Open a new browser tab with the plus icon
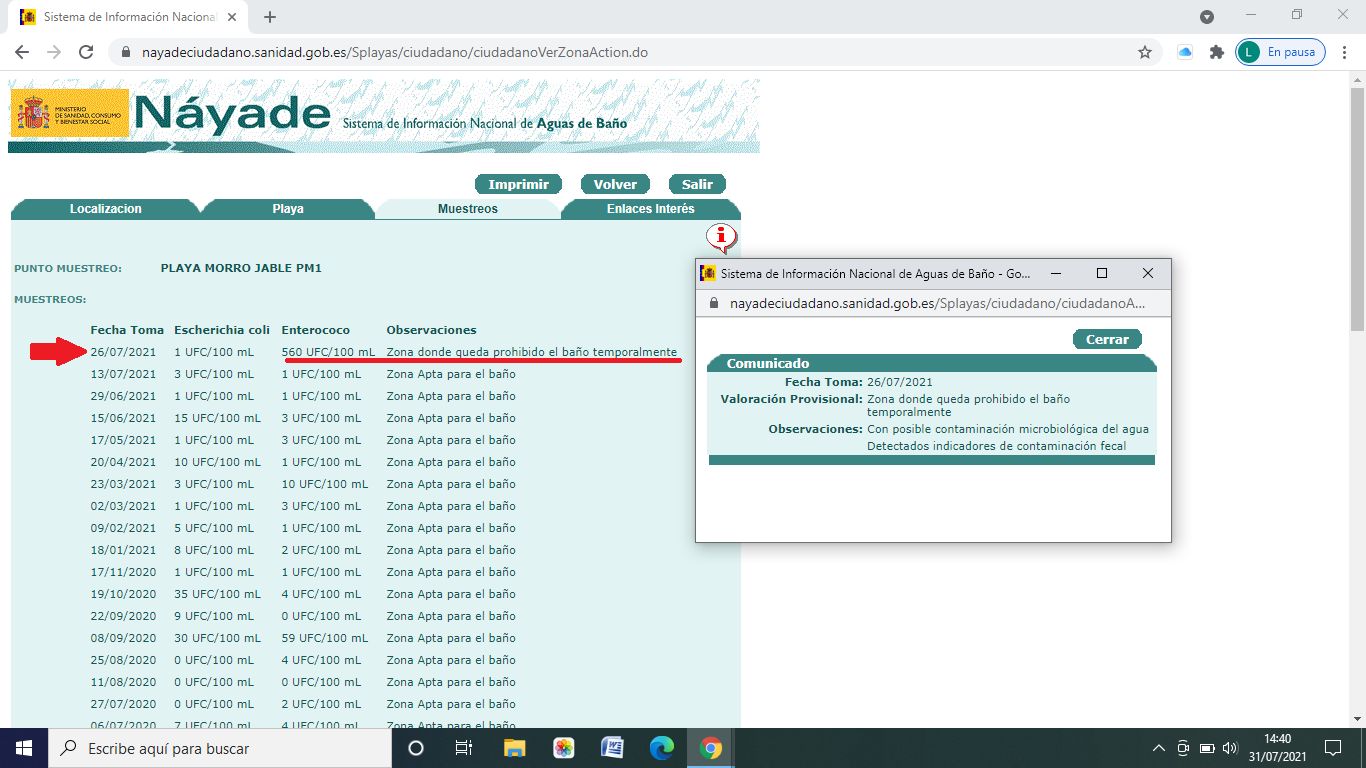1366x768 pixels. pyautogui.click(x=270, y=17)
